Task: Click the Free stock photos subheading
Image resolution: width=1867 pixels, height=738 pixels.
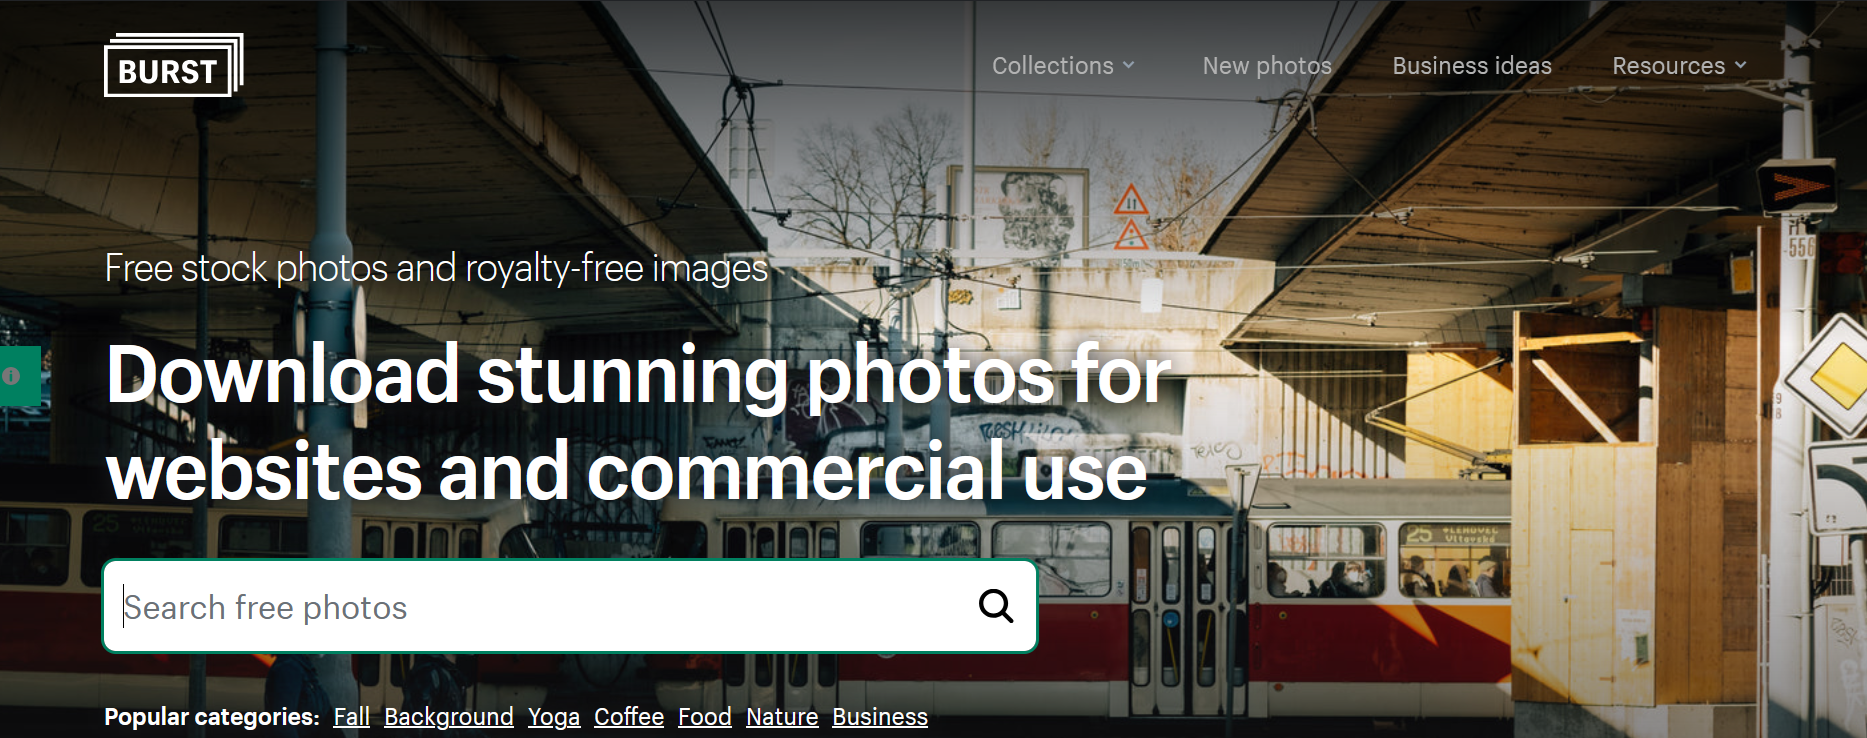Action: [436, 268]
